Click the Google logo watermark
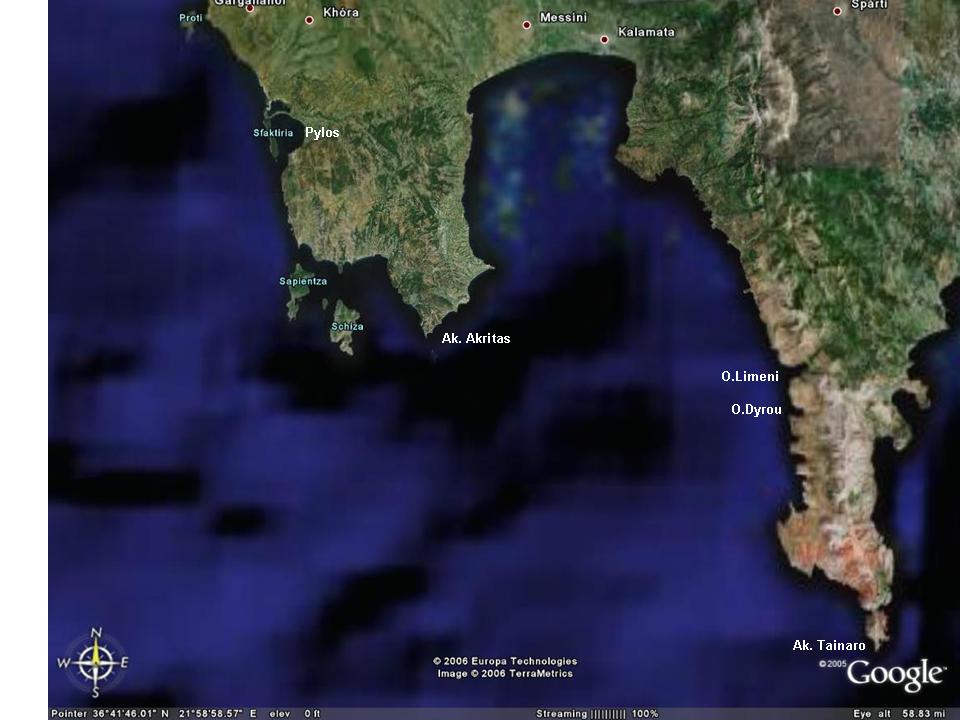 tap(895, 675)
